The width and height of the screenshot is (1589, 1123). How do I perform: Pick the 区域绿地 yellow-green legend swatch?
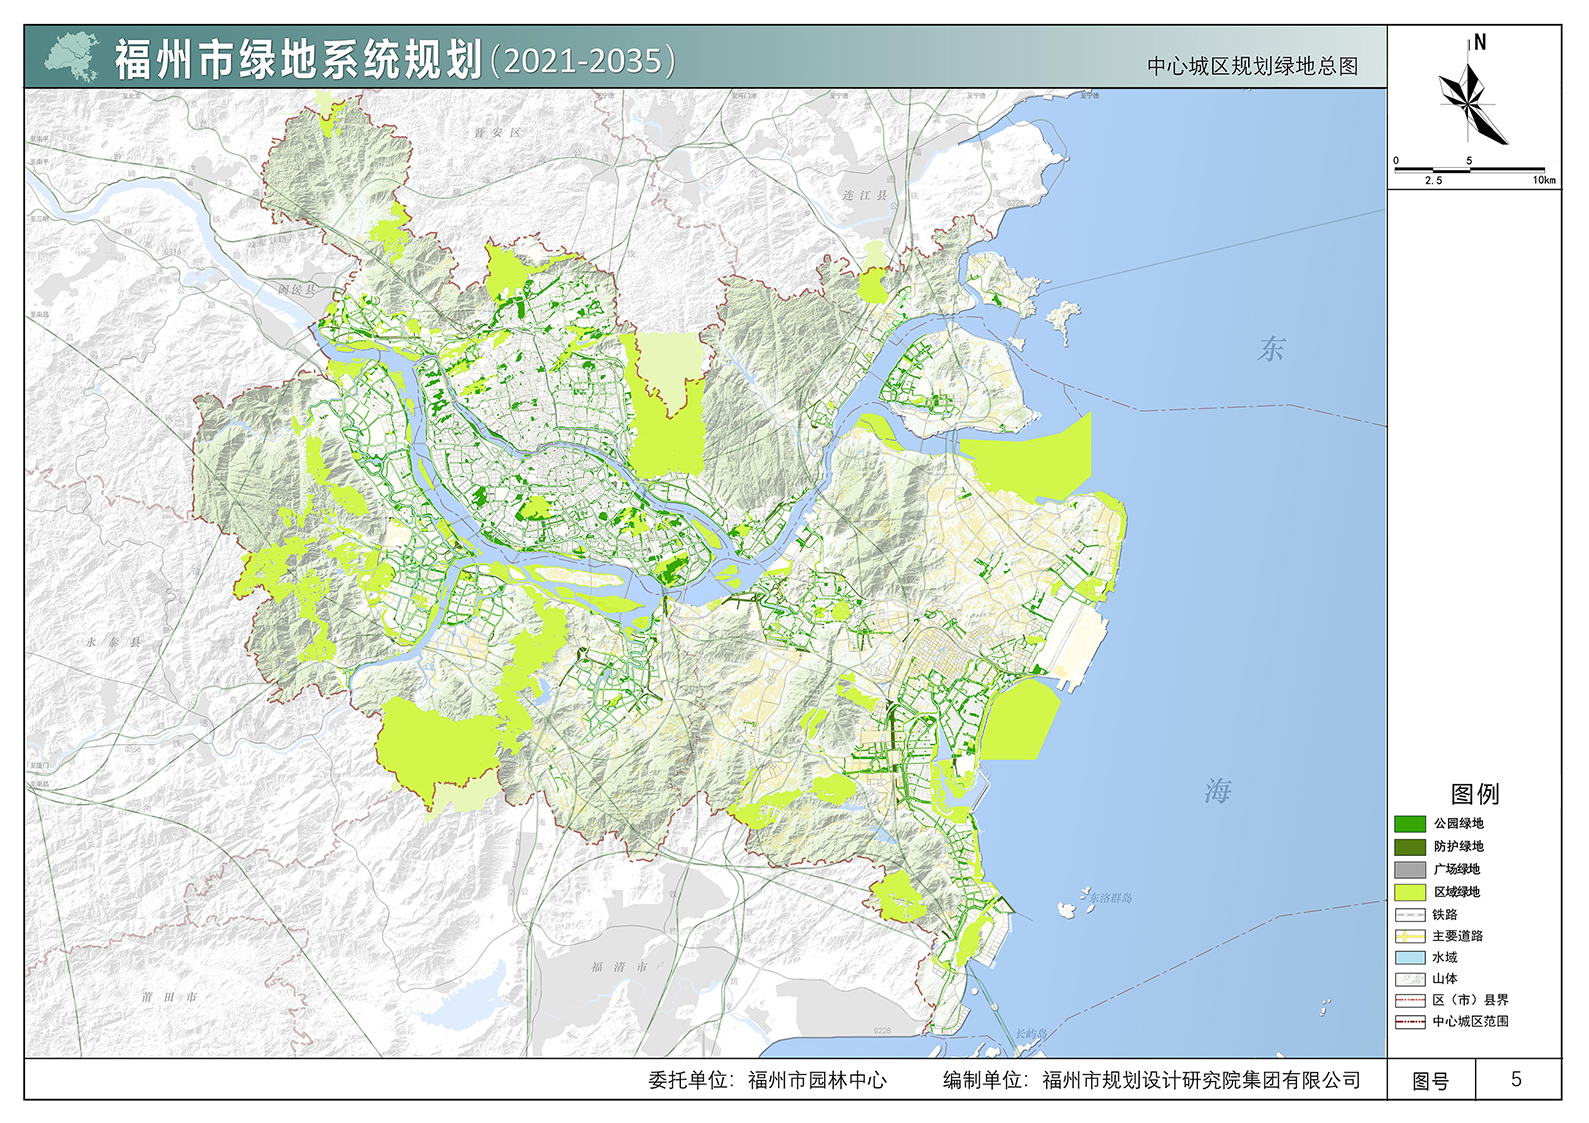click(x=1409, y=892)
